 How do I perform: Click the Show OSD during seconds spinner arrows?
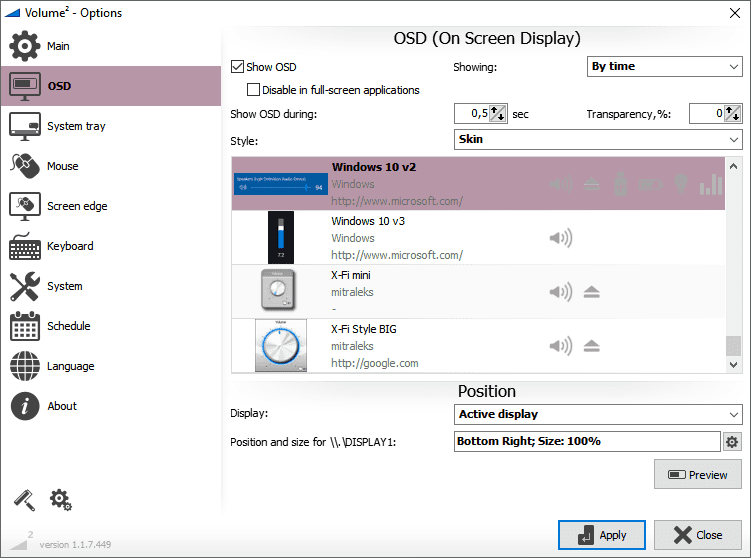(x=498, y=114)
